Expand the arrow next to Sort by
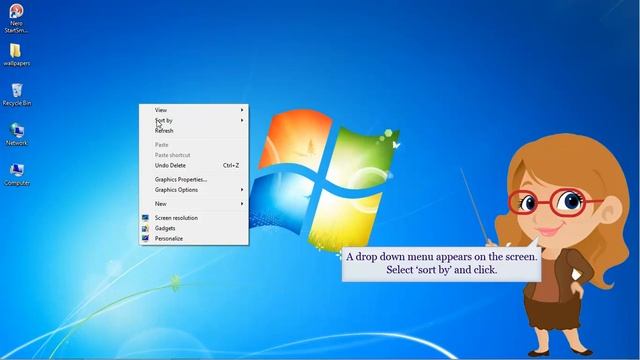The height and width of the screenshot is (360, 640). tap(242, 120)
